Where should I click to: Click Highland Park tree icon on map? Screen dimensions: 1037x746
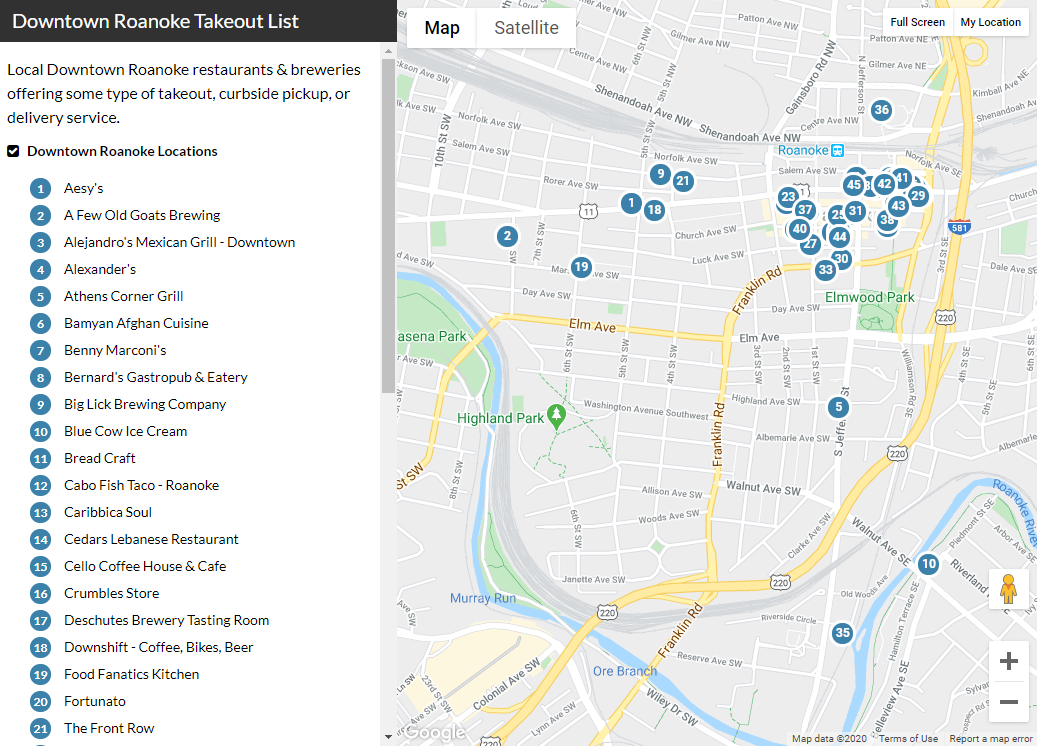pos(557,416)
